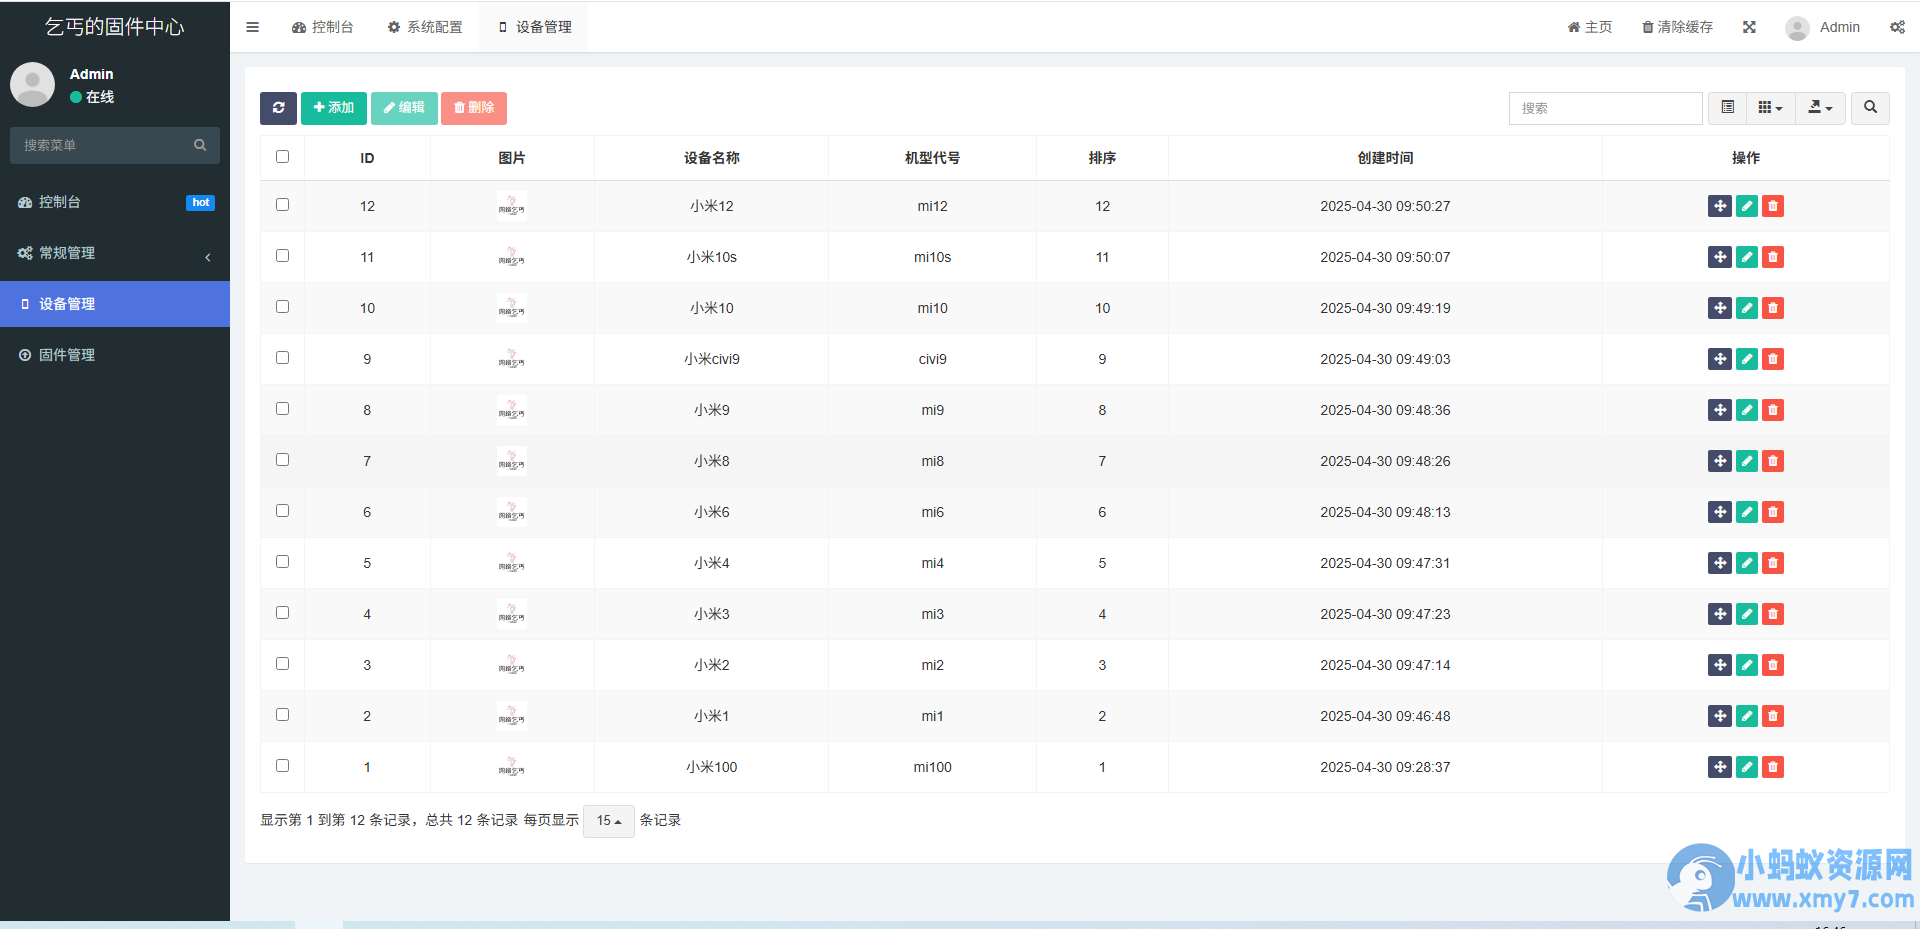The height and width of the screenshot is (929, 1920).
Task: Check the row checkbox for ID 1
Action: [282, 765]
